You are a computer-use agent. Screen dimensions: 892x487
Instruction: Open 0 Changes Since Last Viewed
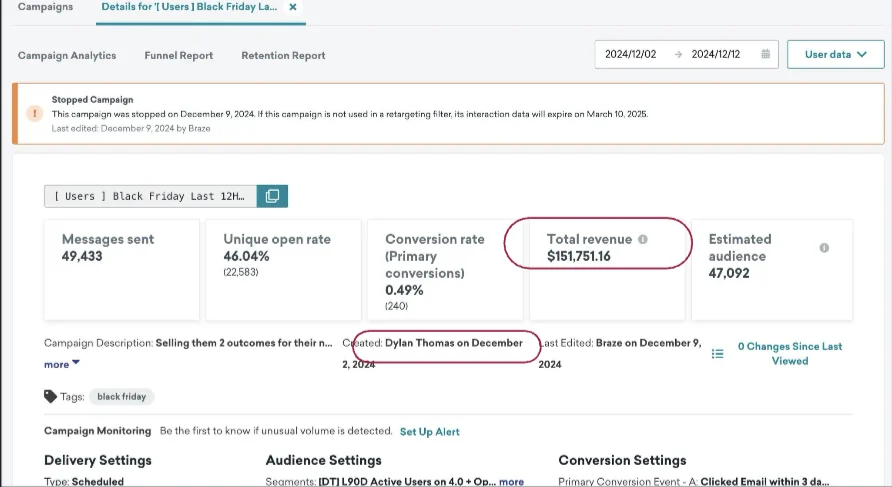click(x=790, y=353)
